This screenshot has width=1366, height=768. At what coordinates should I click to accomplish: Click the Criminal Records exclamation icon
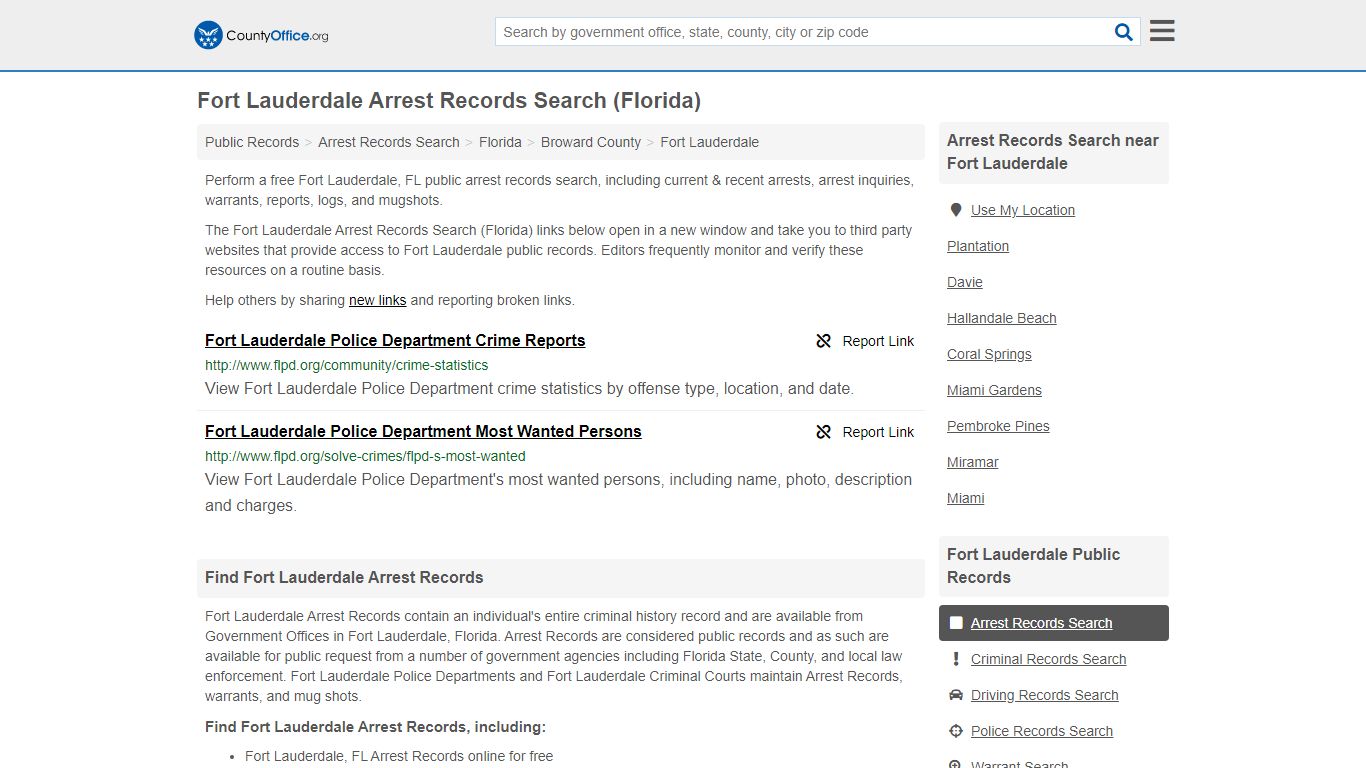coord(956,659)
